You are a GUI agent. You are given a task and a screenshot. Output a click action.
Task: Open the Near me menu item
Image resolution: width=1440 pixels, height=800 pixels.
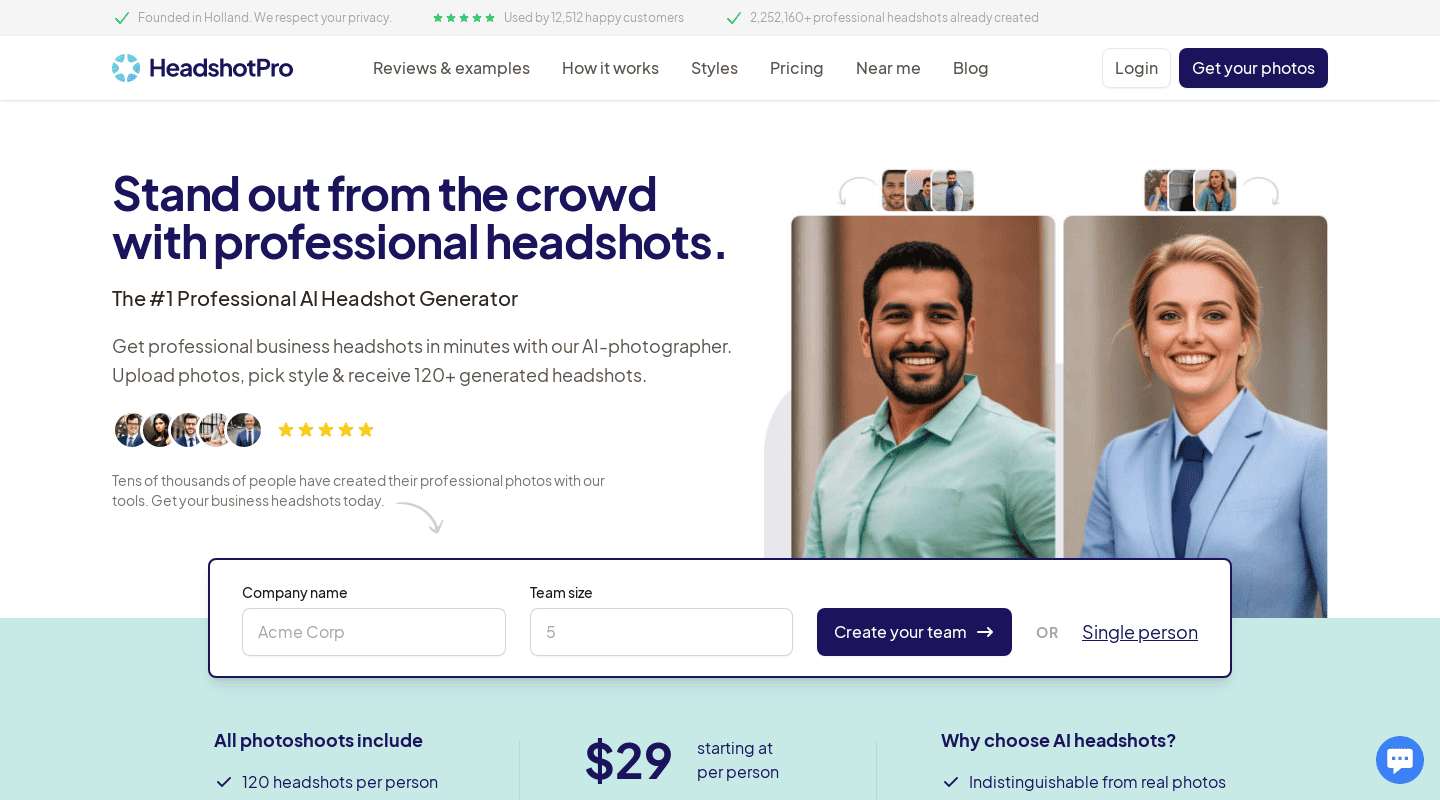tap(888, 68)
